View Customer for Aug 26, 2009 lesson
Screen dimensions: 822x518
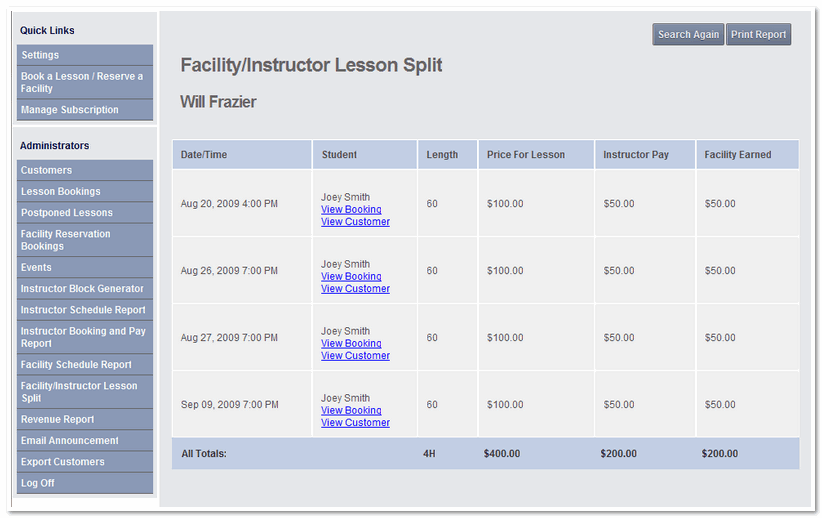tap(355, 289)
